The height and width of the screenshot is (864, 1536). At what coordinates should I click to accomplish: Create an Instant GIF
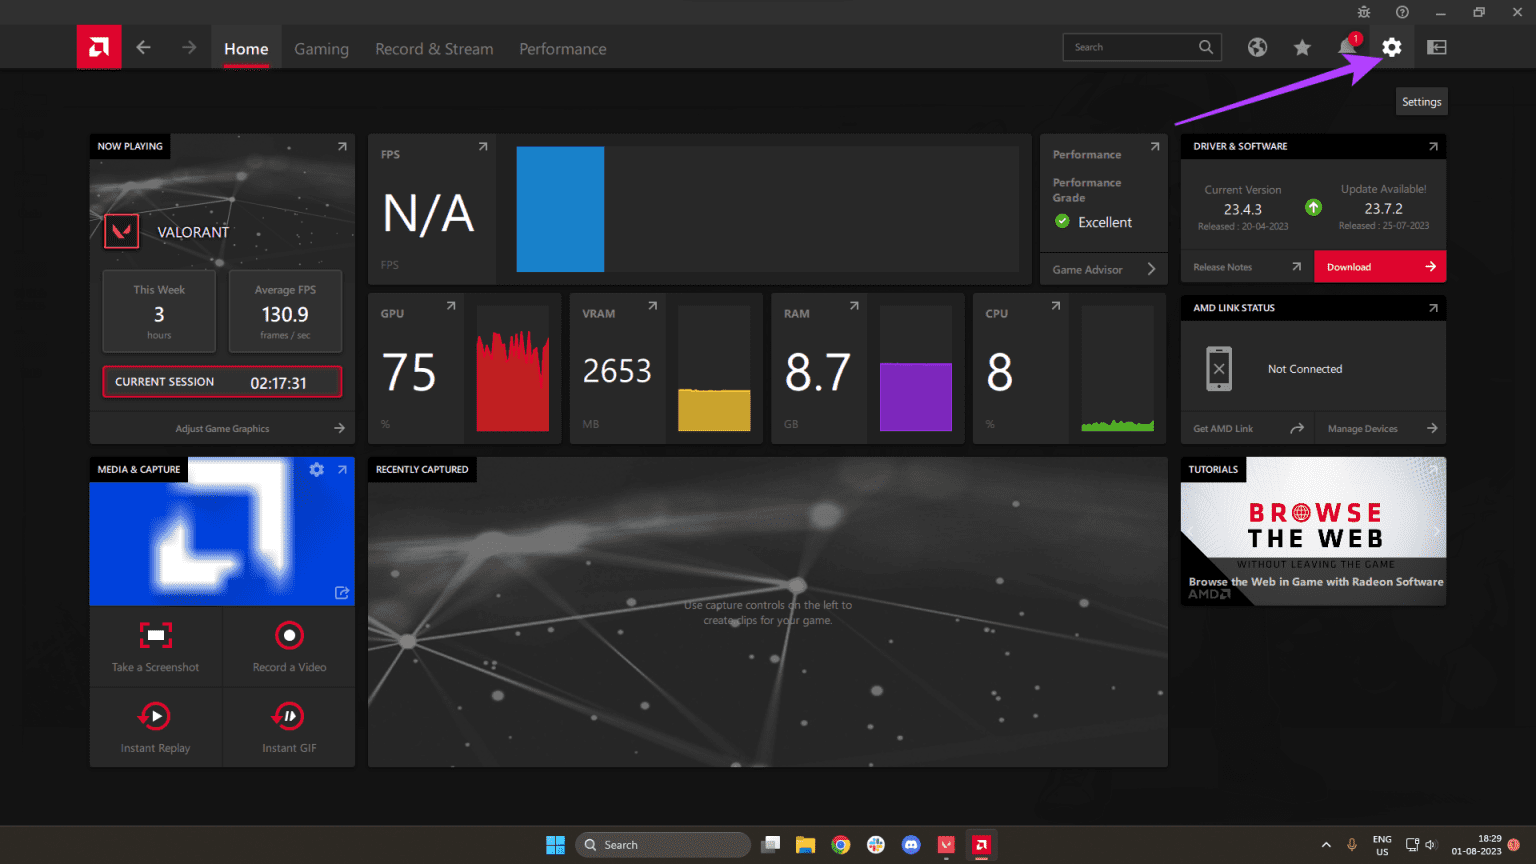pyautogui.click(x=288, y=727)
